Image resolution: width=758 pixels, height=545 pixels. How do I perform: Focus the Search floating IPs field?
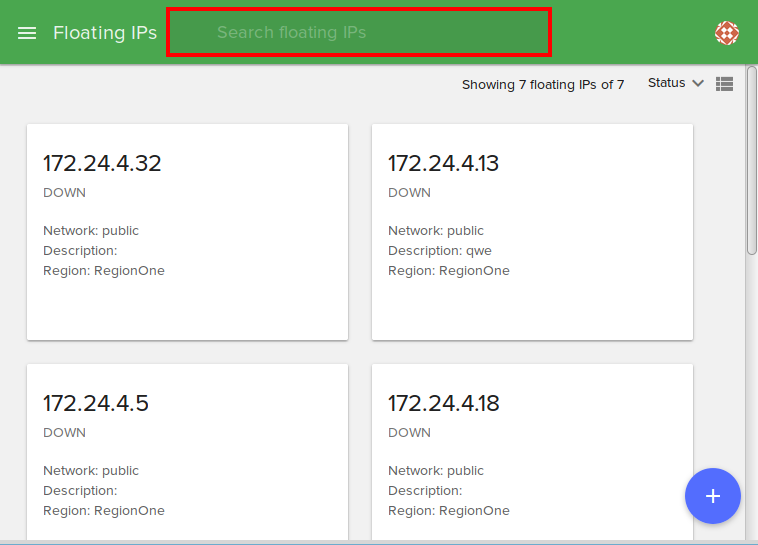(x=358, y=33)
